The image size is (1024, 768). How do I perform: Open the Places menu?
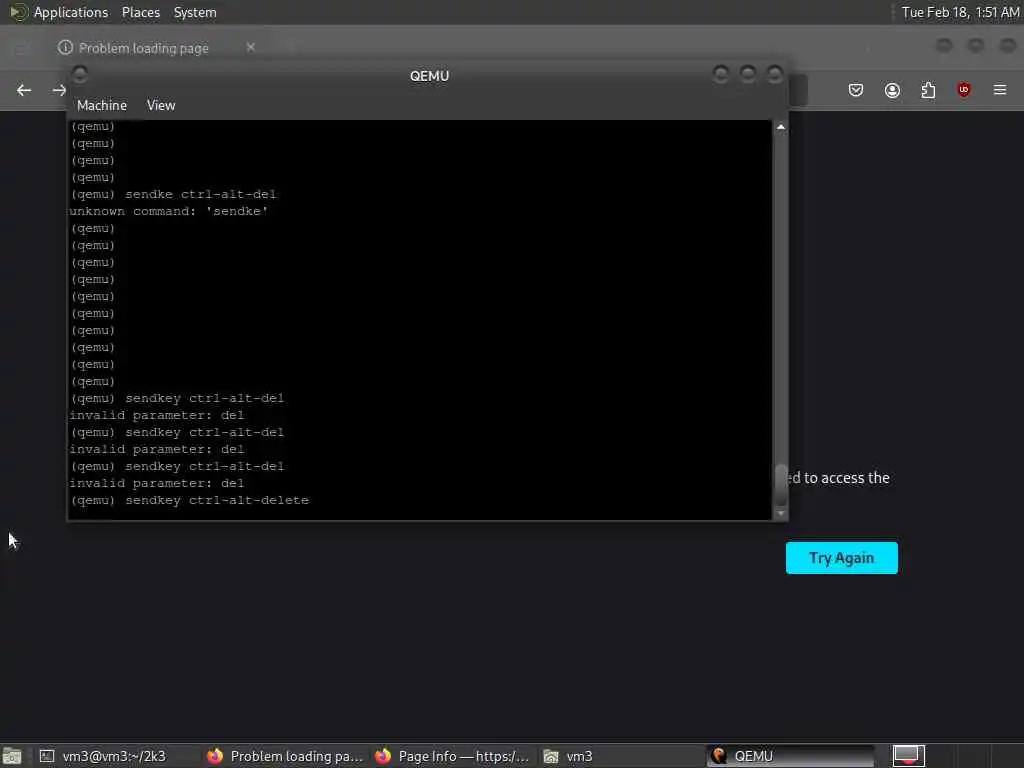[140, 12]
